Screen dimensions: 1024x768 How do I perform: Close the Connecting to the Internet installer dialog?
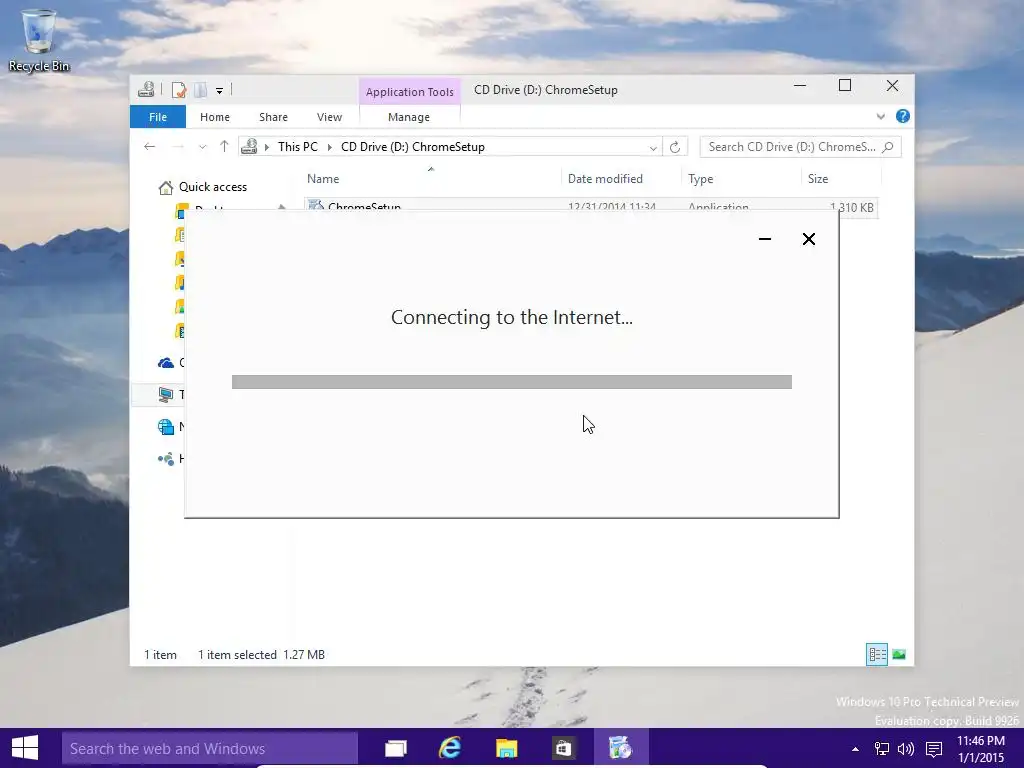coord(808,239)
